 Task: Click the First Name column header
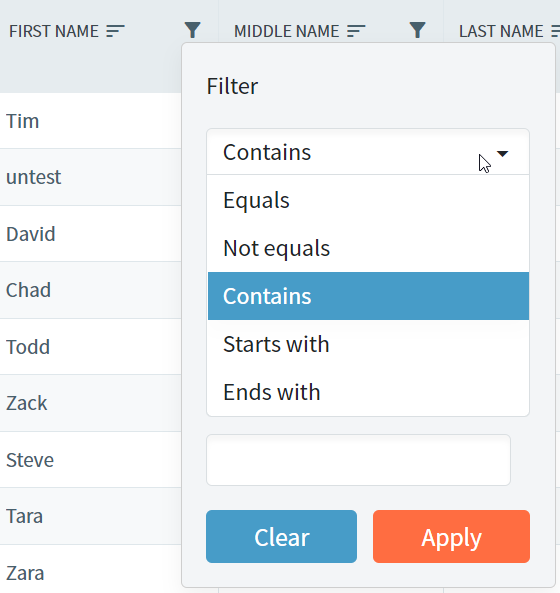coord(54,31)
